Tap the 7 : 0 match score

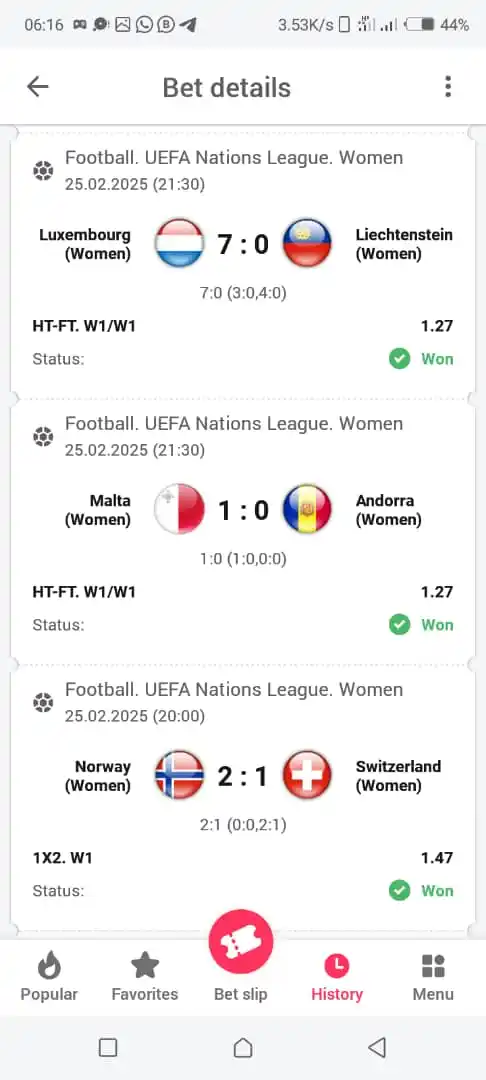pos(243,244)
